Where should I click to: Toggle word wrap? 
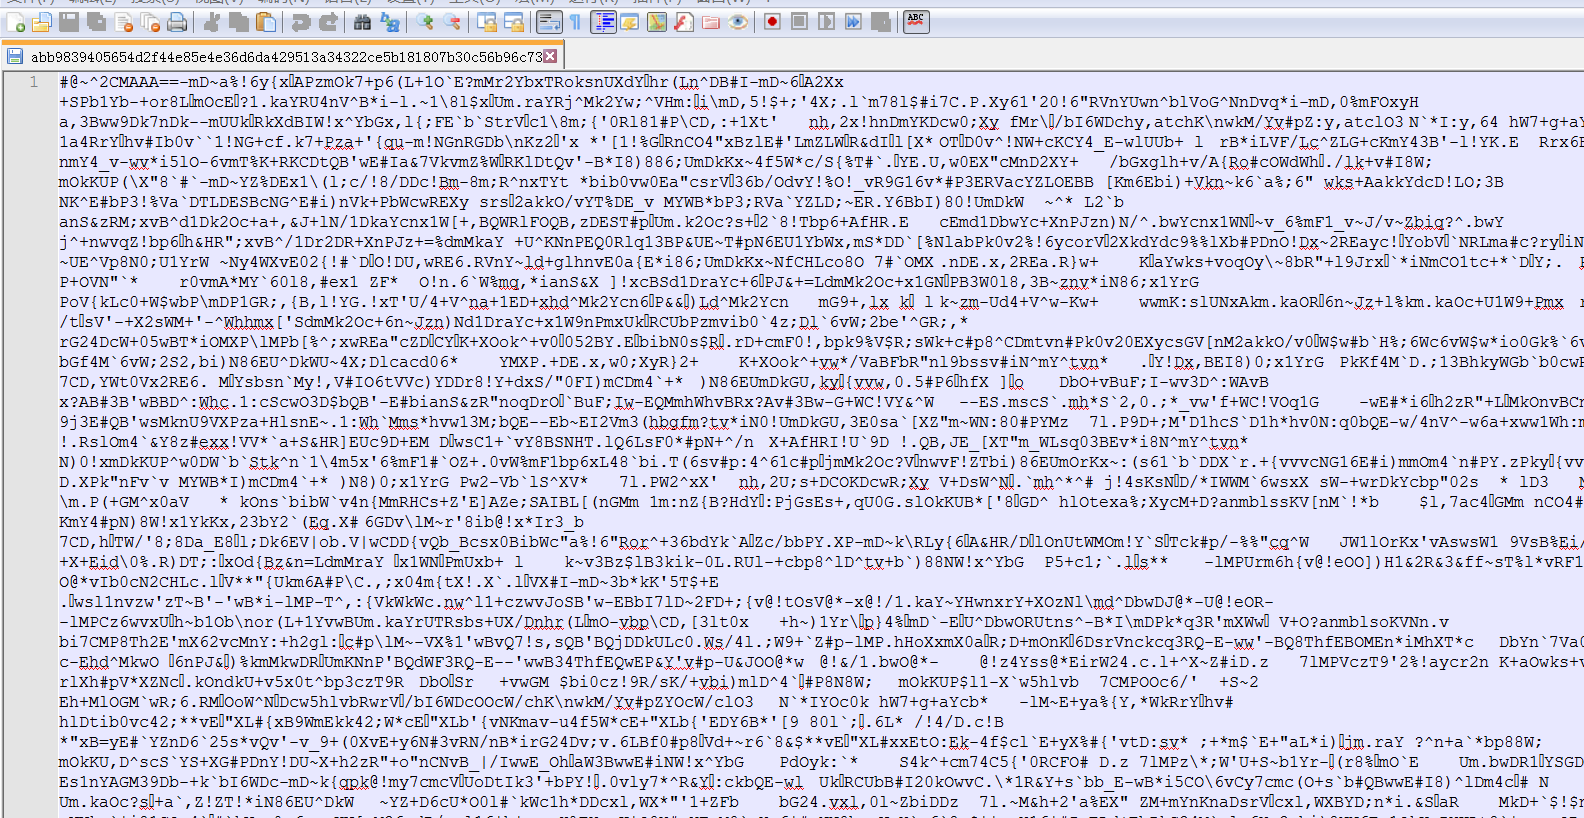coord(549,22)
